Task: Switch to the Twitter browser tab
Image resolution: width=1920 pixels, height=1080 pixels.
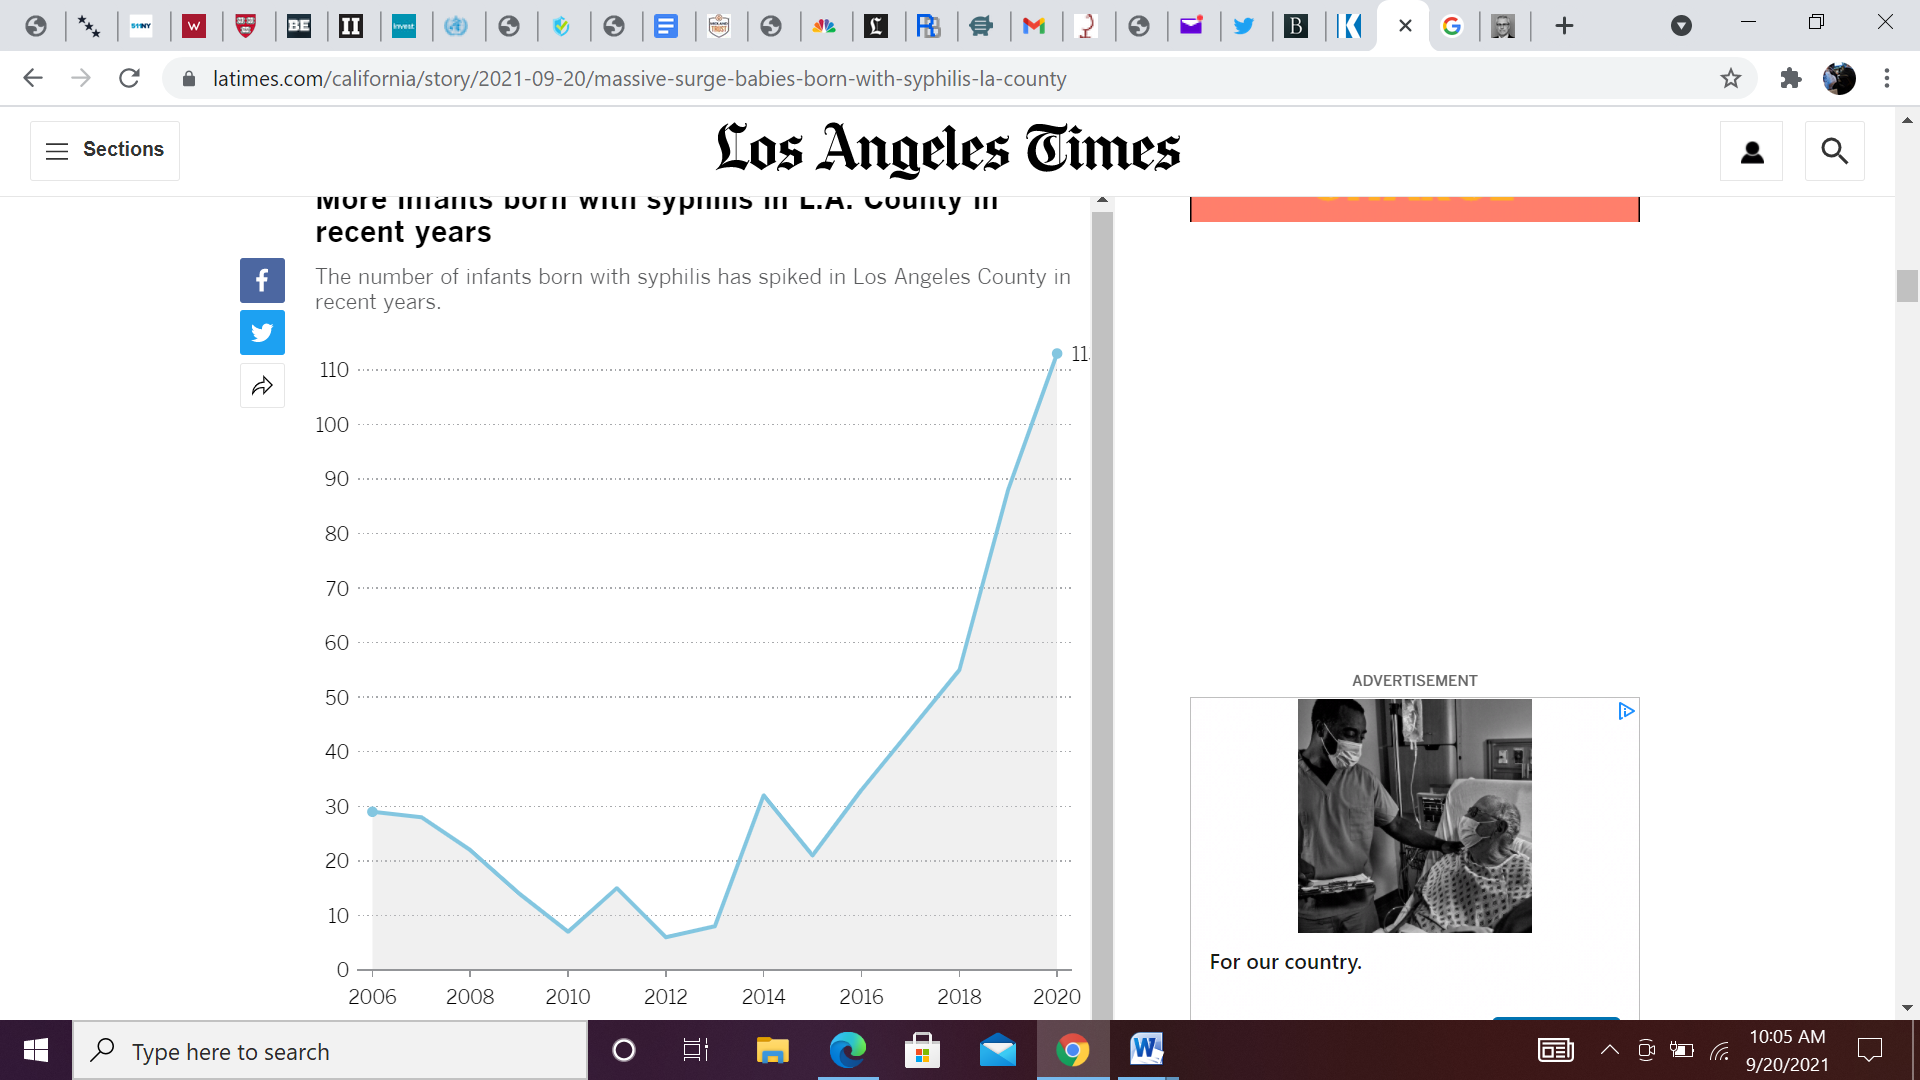Action: pyautogui.click(x=1243, y=26)
